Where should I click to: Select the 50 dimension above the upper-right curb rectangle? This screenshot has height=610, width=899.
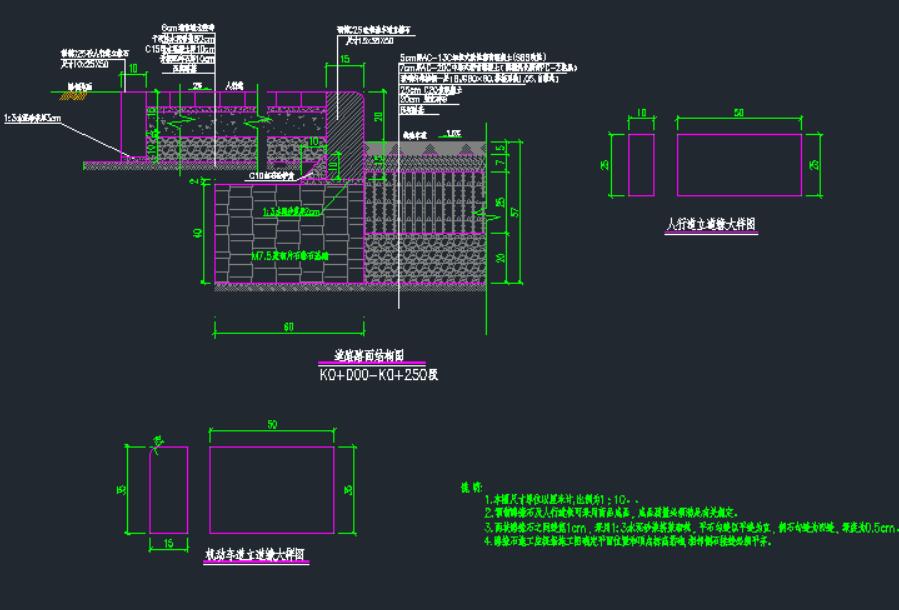coord(738,114)
